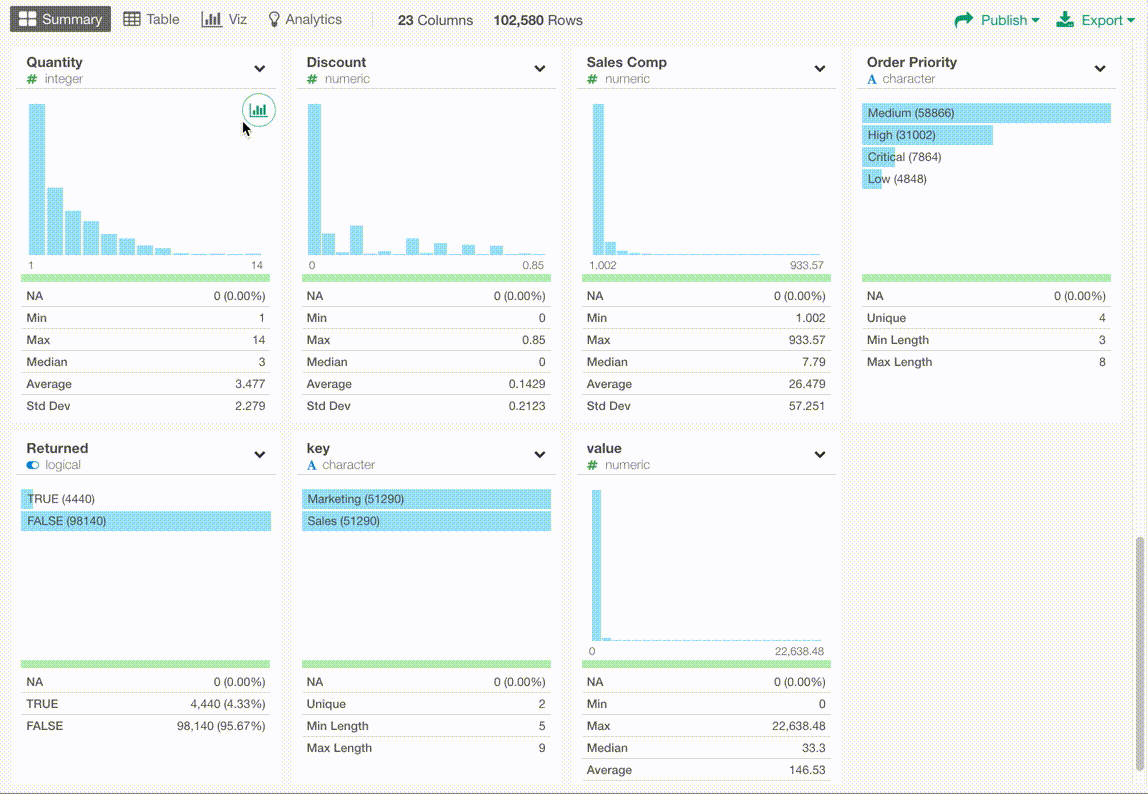Open the Discount column dropdown chevron
Image resolution: width=1148 pixels, height=794 pixels.
coord(540,69)
